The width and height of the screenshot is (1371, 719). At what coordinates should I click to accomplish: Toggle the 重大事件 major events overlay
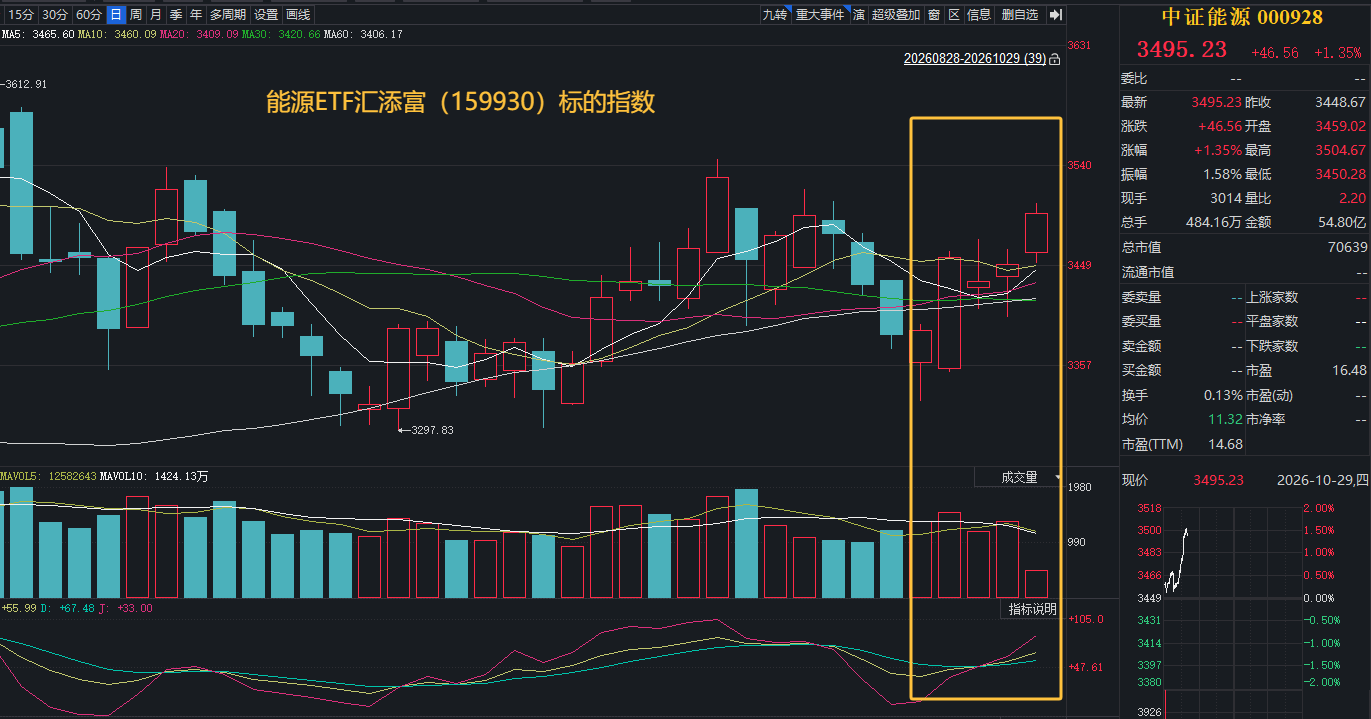(820, 14)
